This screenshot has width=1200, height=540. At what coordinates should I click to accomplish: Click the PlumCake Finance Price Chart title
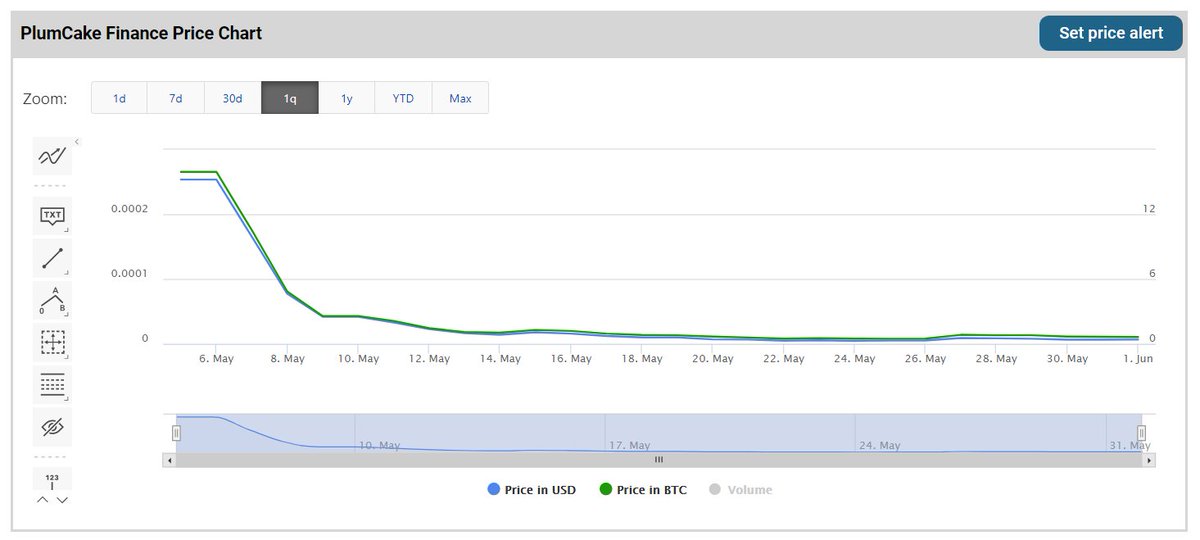(x=141, y=33)
